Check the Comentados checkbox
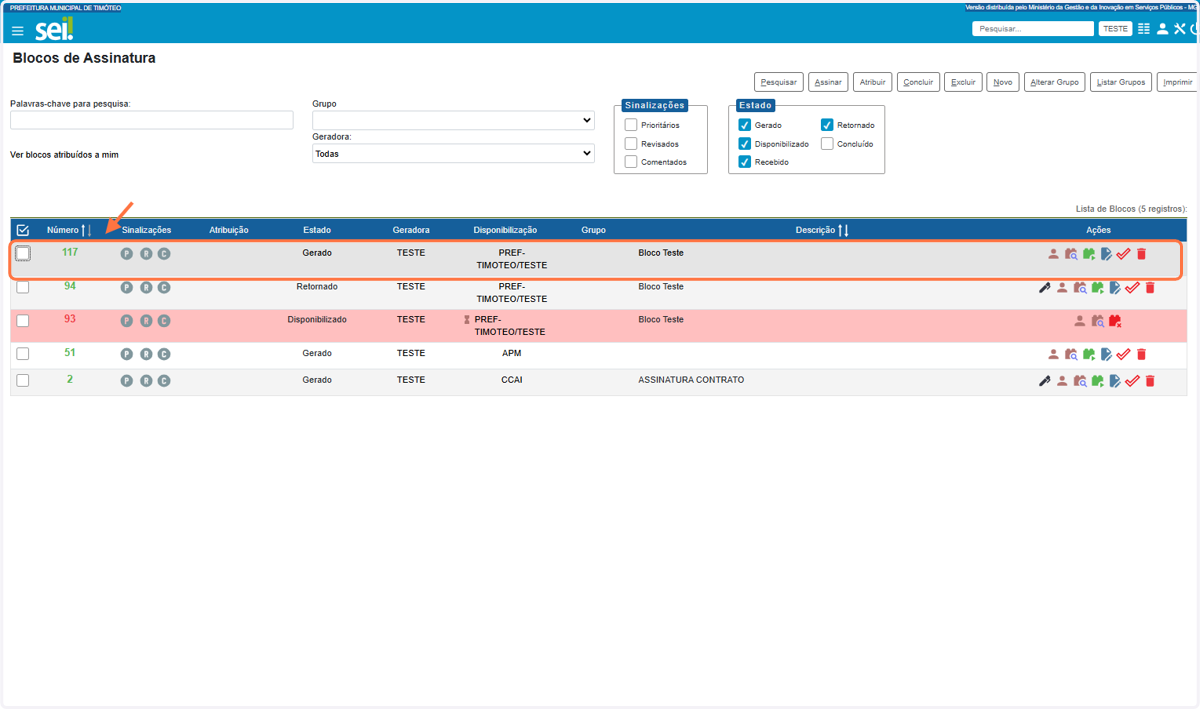 tap(631, 162)
